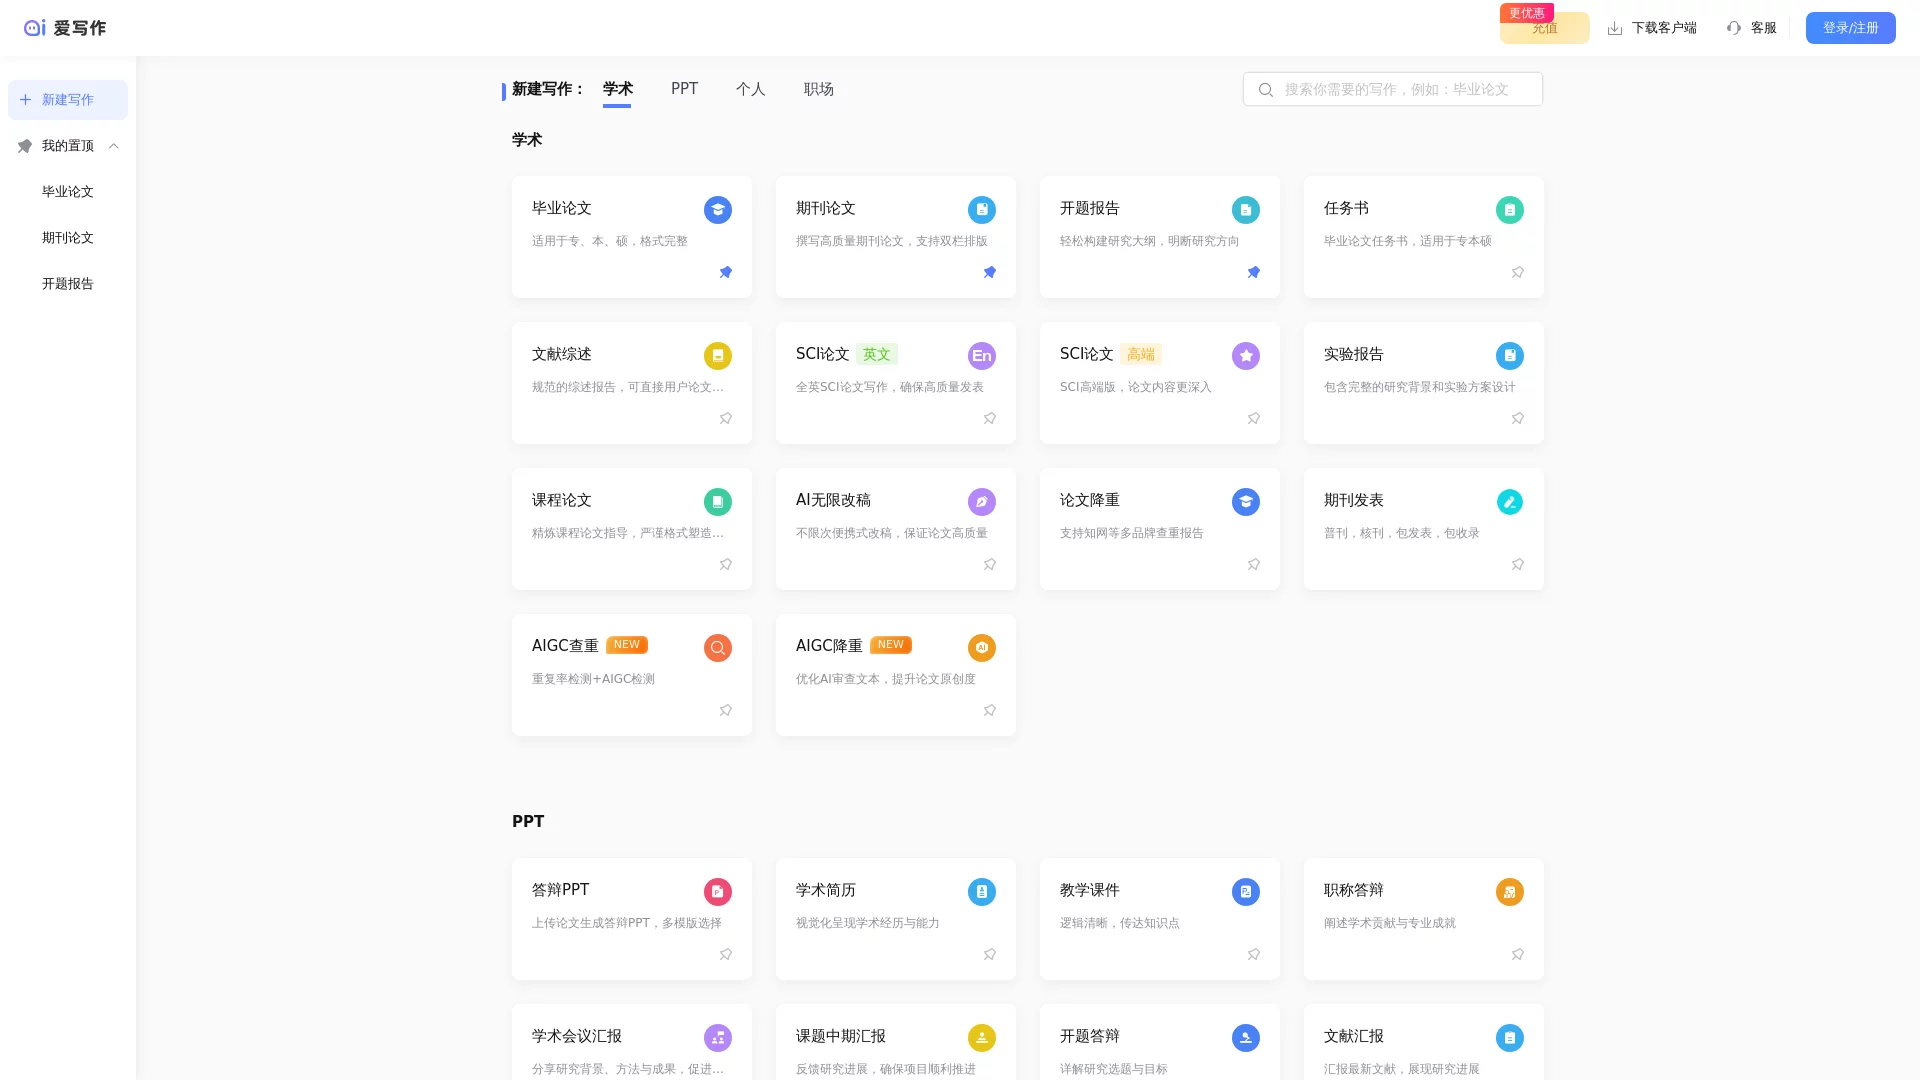The width and height of the screenshot is (1920, 1080).
Task: Click the headset icon beside 客服
Action: [x=1734, y=28]
